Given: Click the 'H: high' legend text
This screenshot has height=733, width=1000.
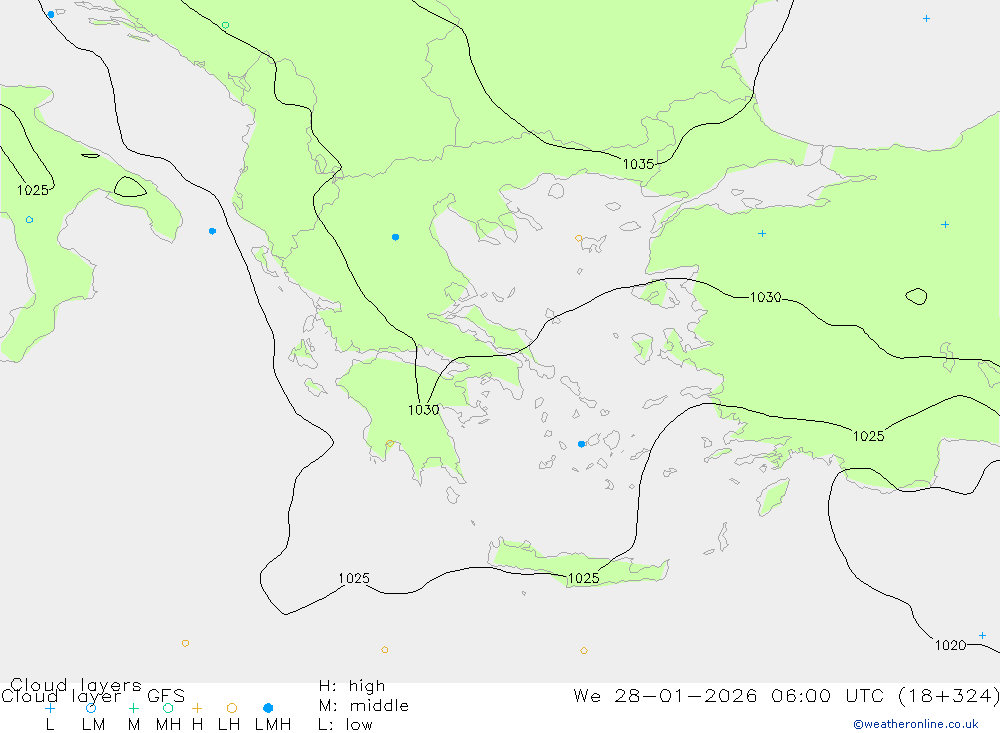Looking at the screenshot, I should 352,686.
